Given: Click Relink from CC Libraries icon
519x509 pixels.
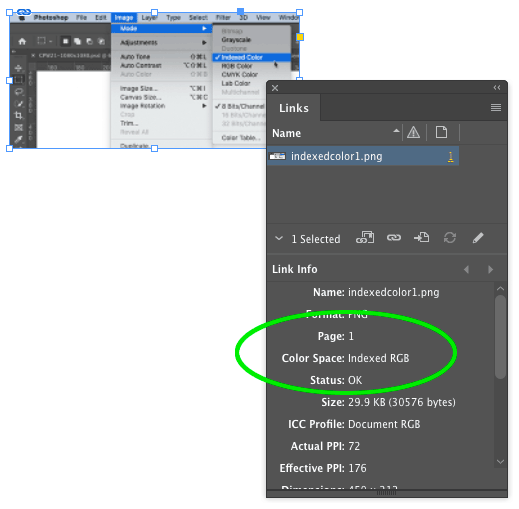Looking at the screenshot, I should pyautogui.click(x=365, y=238).
